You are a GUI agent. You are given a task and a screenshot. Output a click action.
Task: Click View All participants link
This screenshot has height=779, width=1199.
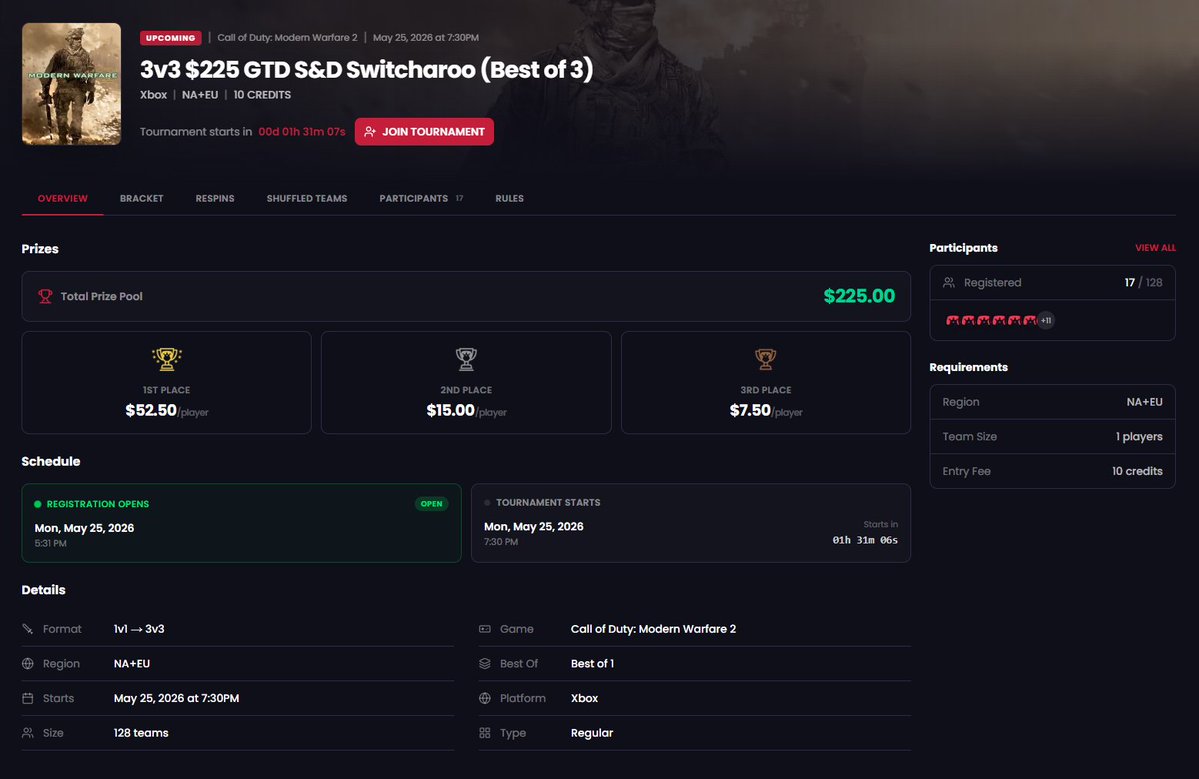(x=1155, y=248)
